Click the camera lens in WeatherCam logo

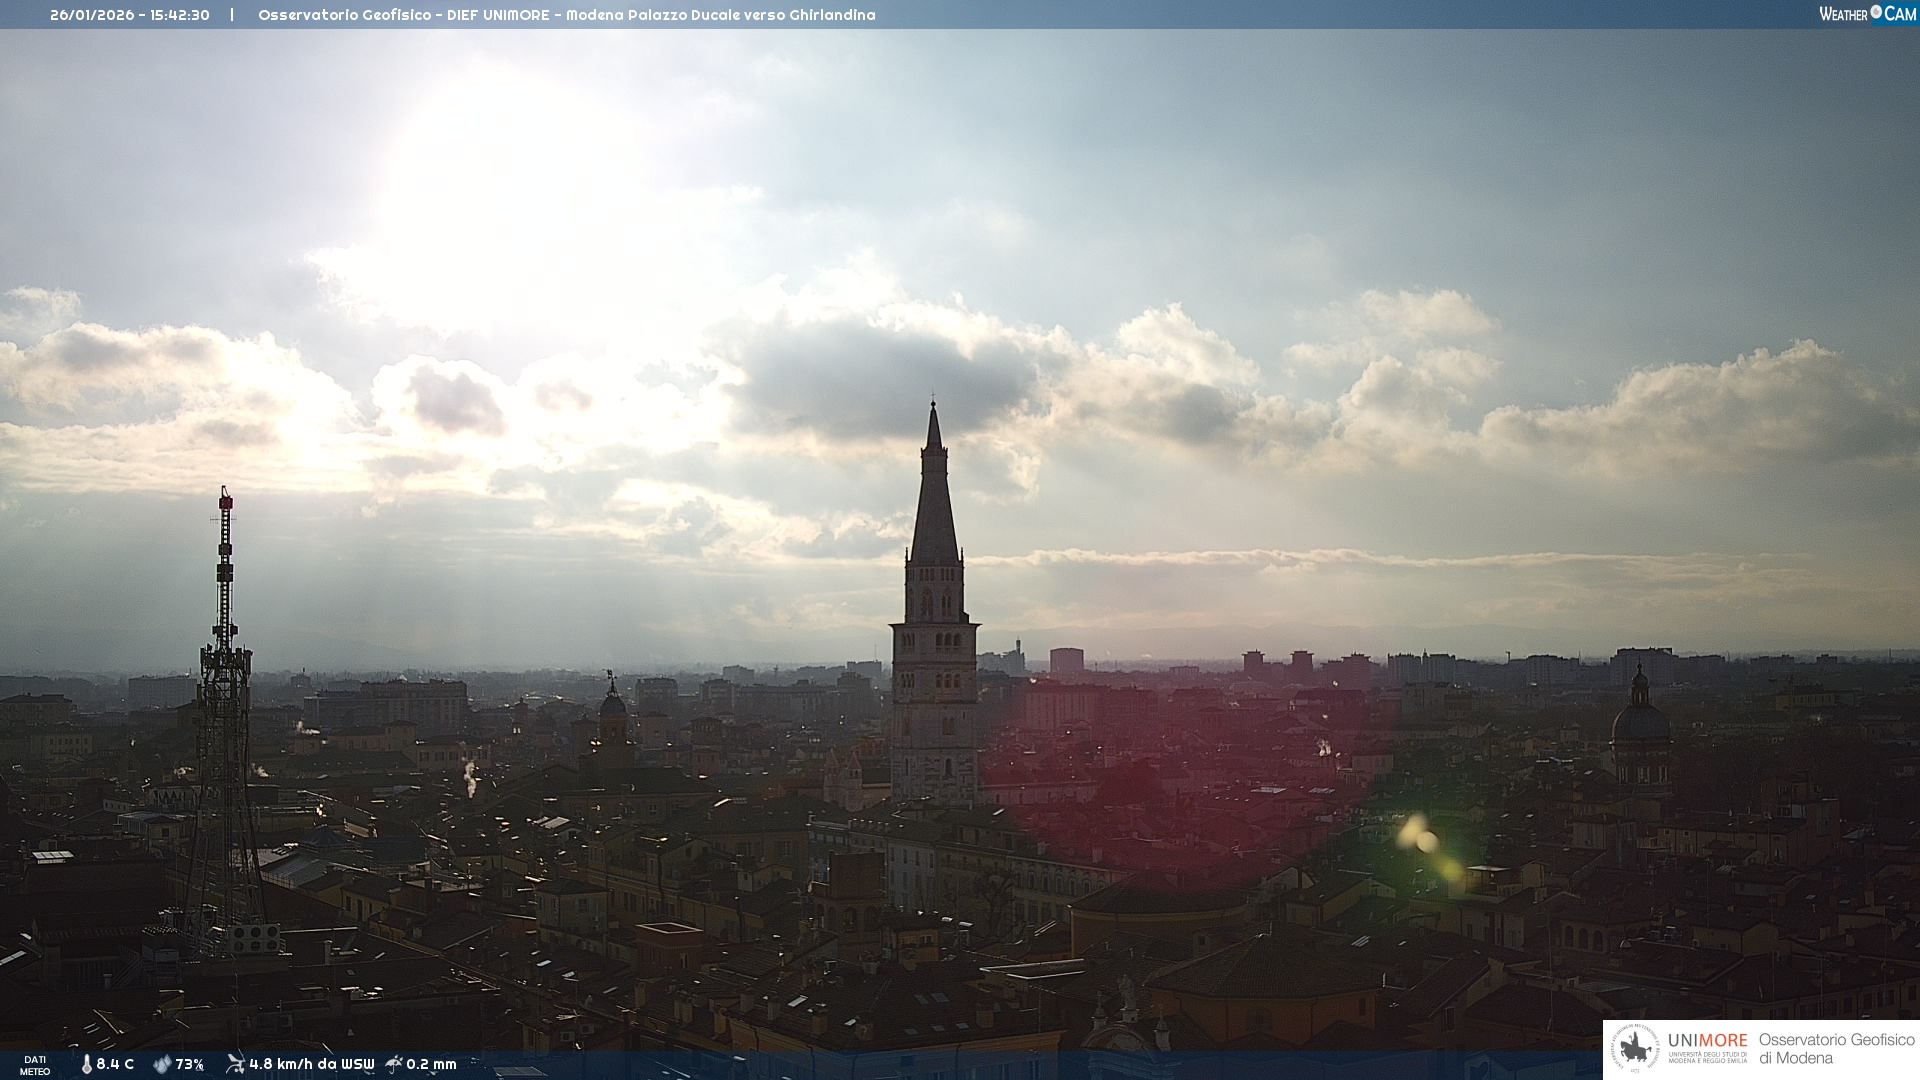[x=1876, y=12]
